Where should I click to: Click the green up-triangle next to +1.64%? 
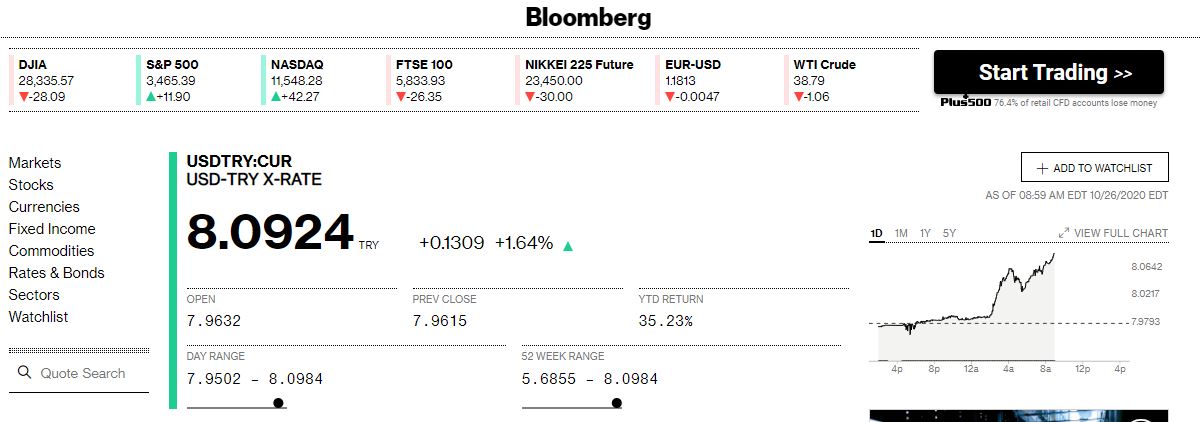click(568, 245)
